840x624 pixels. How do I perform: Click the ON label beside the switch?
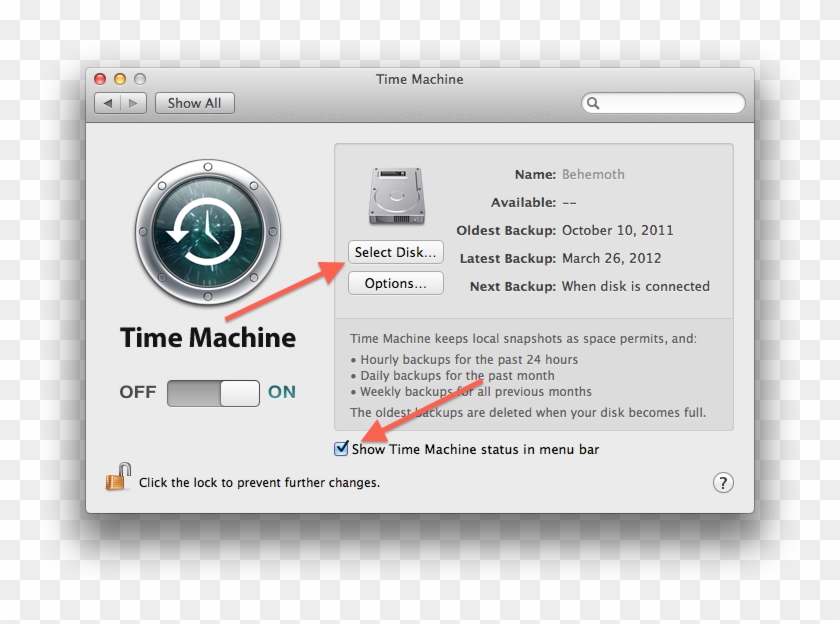point(282,392)
